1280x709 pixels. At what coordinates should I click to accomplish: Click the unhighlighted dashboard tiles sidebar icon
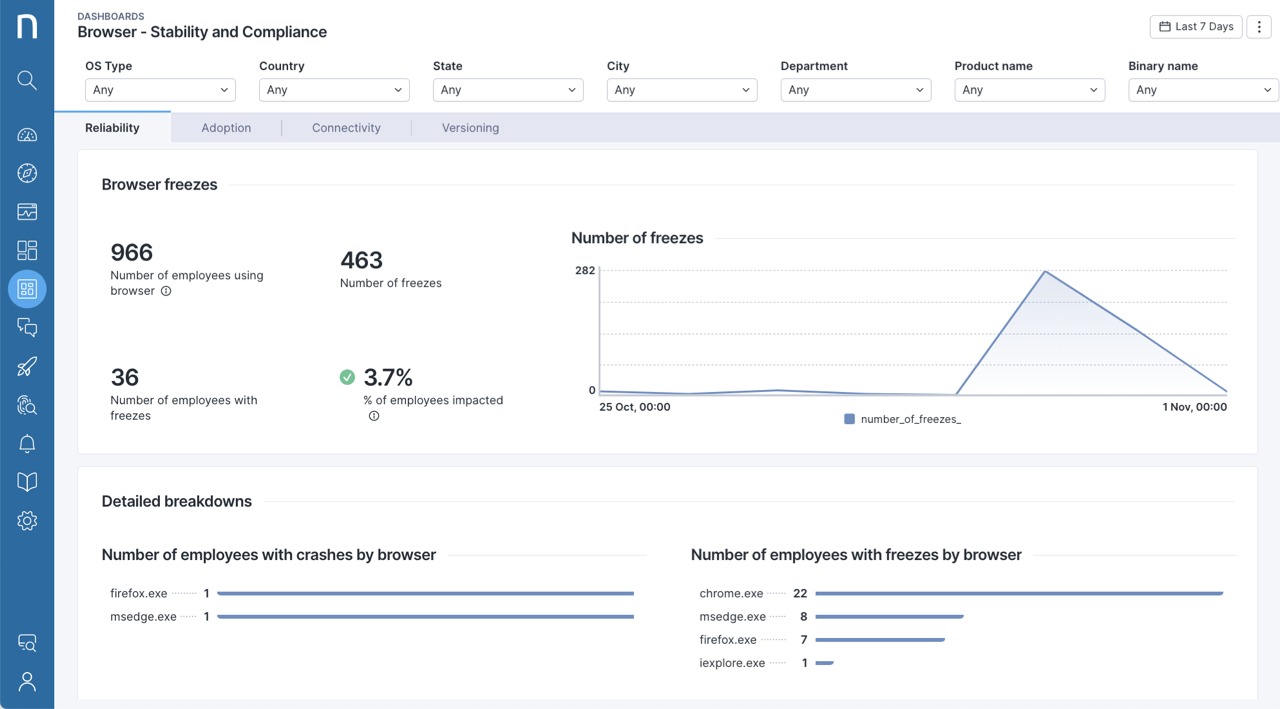tap(27, 250)
